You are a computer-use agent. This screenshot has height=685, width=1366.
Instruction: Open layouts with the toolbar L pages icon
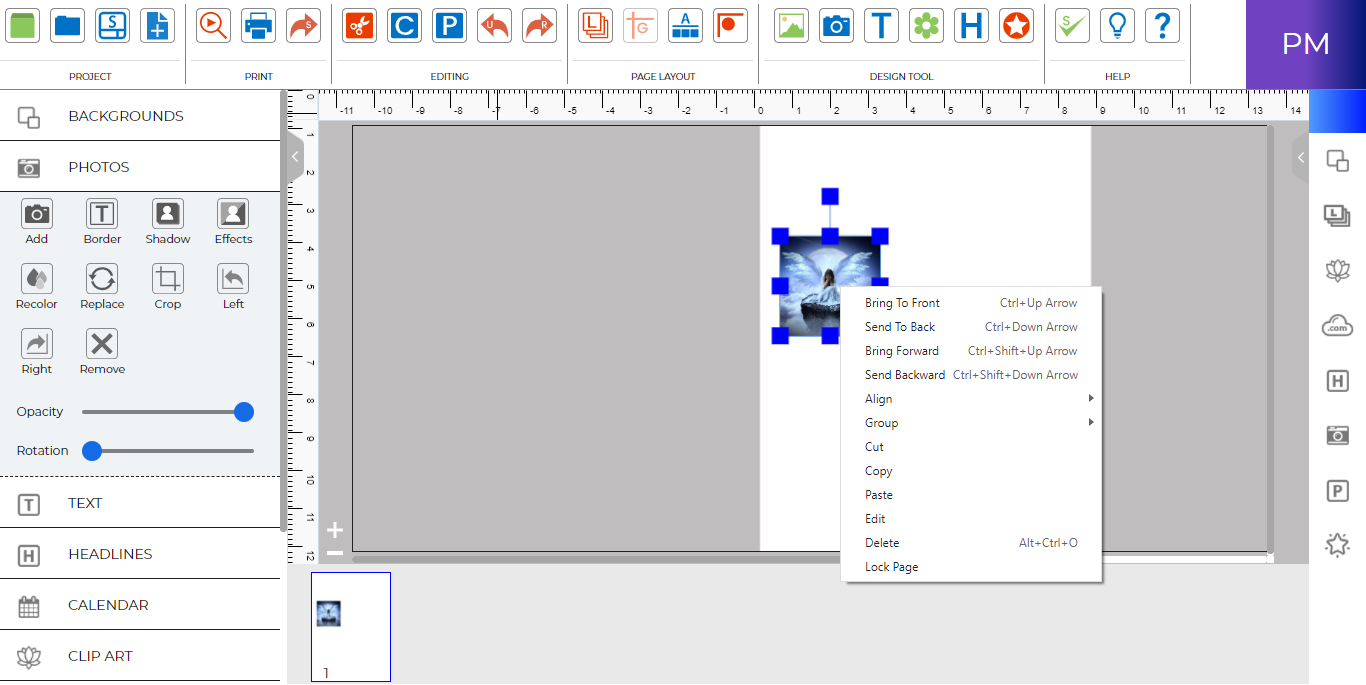pos(595,25)
